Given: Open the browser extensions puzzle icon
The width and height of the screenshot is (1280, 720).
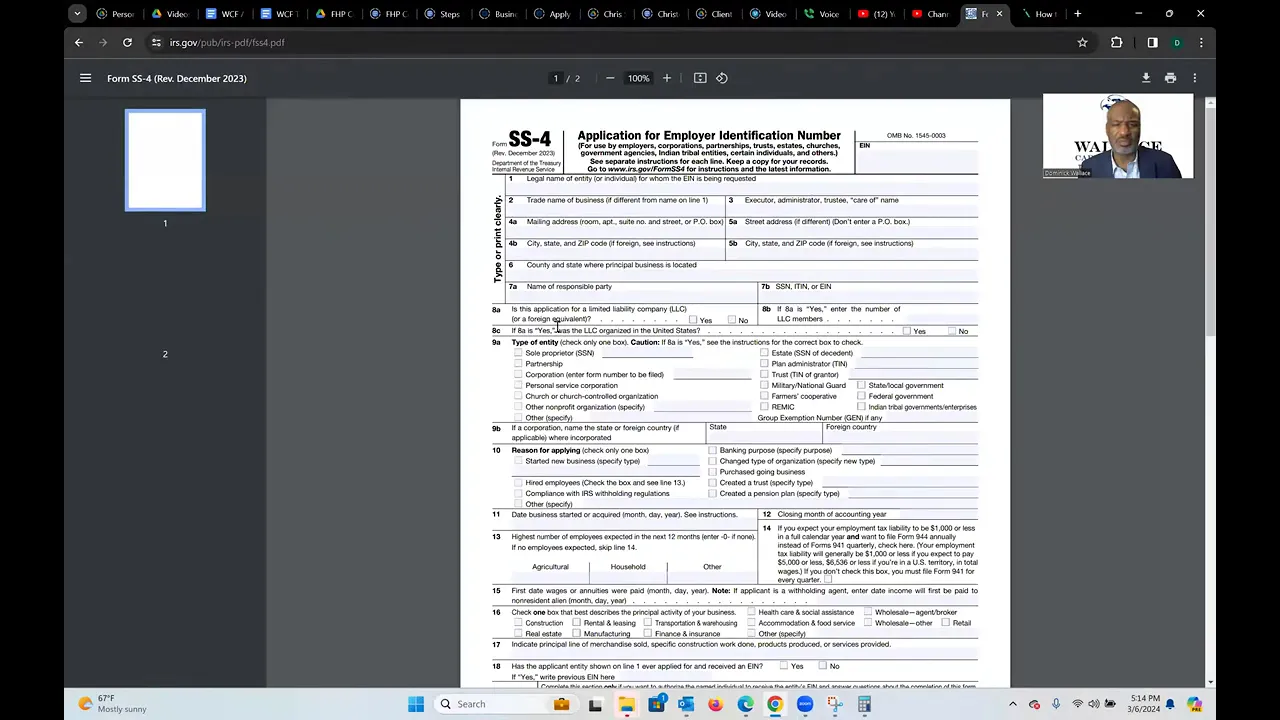Looking at the screenshot, I should [1116, 42].
